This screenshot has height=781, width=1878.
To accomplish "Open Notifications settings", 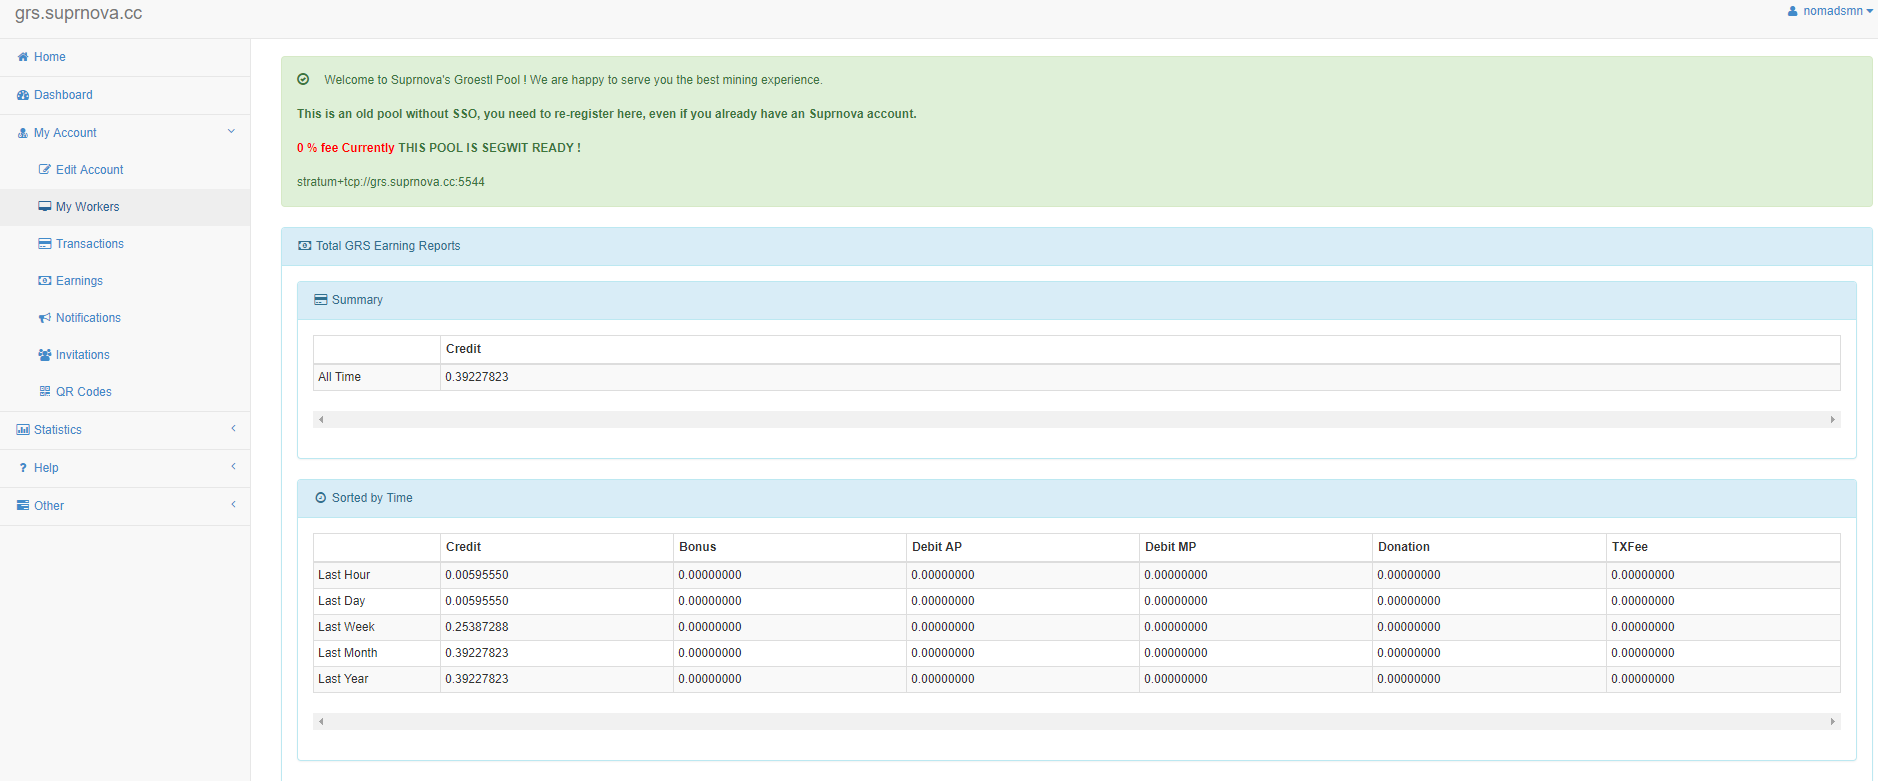I will [x=88, y=318].
